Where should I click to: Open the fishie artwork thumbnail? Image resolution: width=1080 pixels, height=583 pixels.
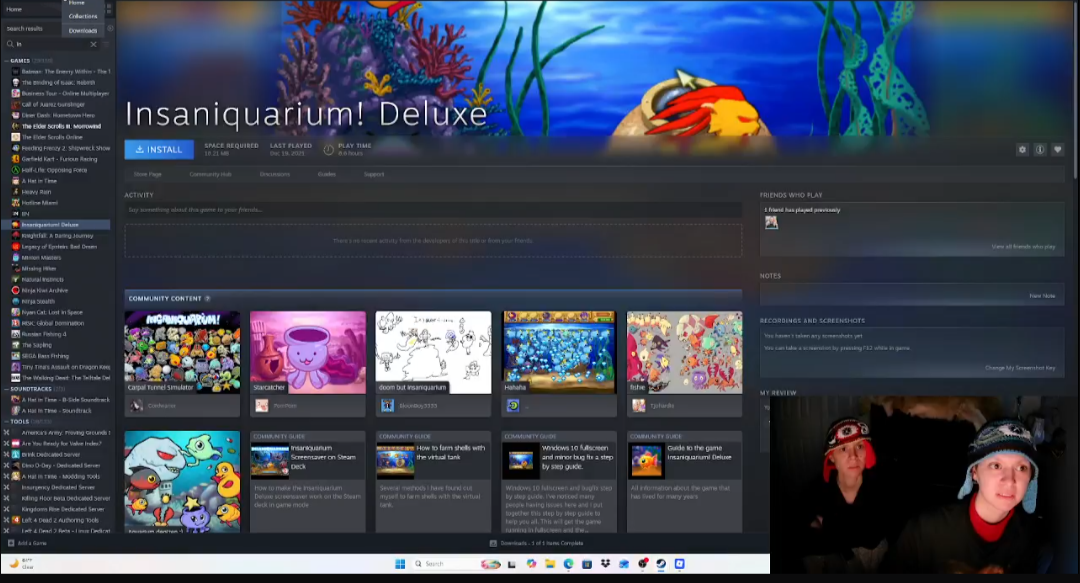coord(685,352)
